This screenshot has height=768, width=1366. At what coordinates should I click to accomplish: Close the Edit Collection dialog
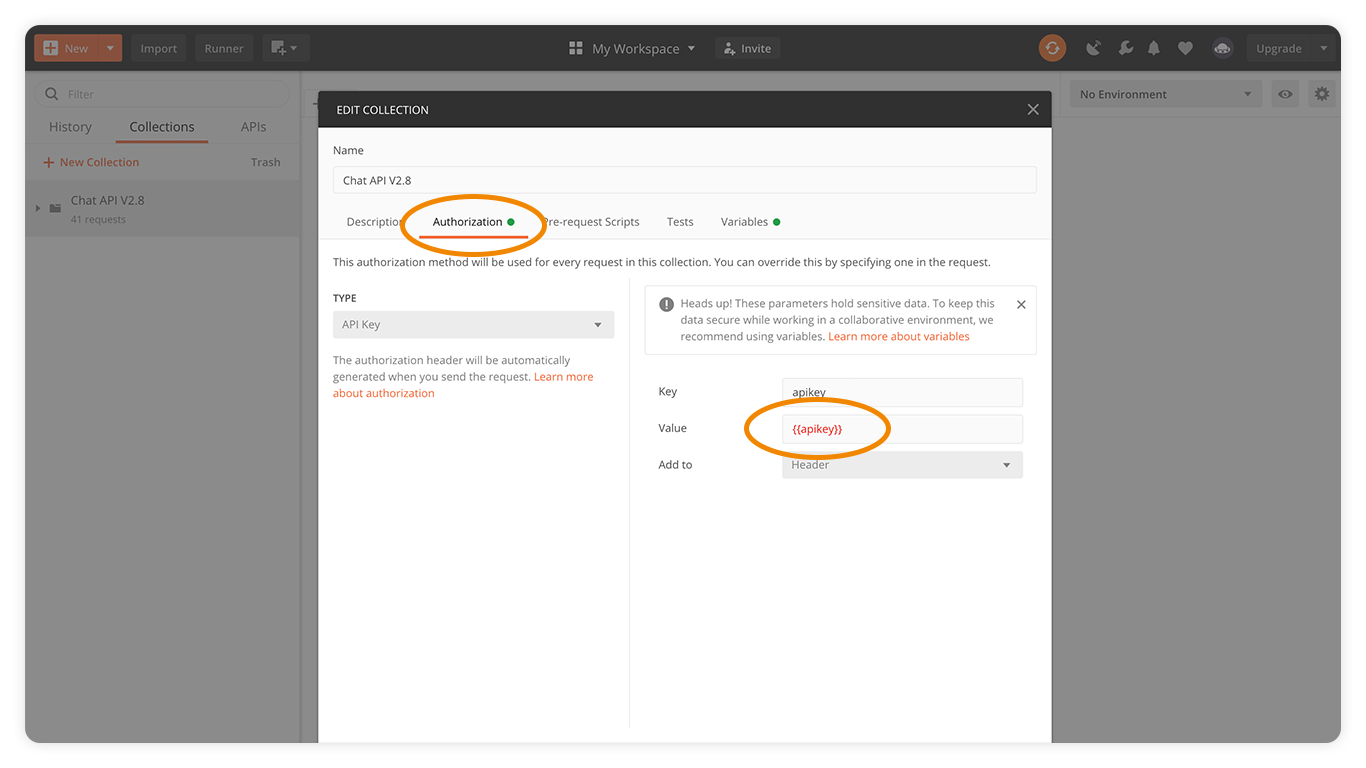[x=1033, y=110]
